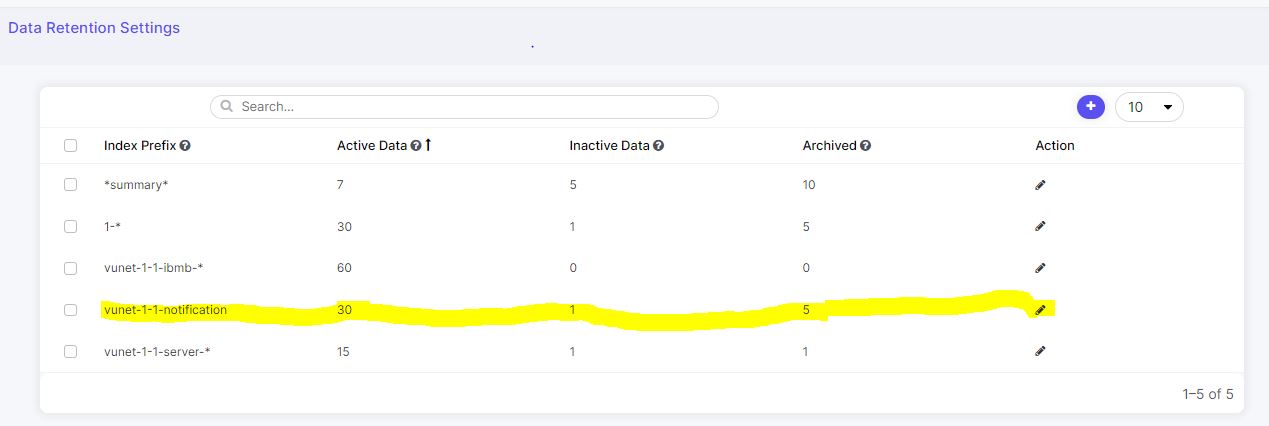Click Archived column help icon
This screenshot has width=1269, height=426.
coord(865,146)
